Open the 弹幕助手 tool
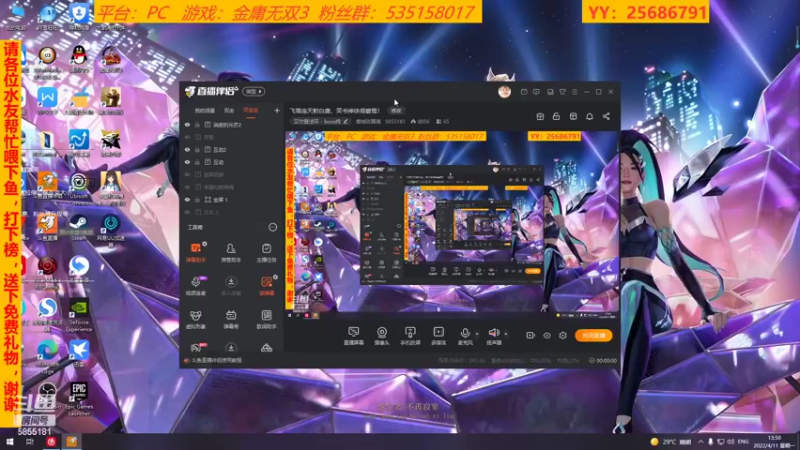Image resolution: width=800 pixels, height=450 pixels. point(195,253)
